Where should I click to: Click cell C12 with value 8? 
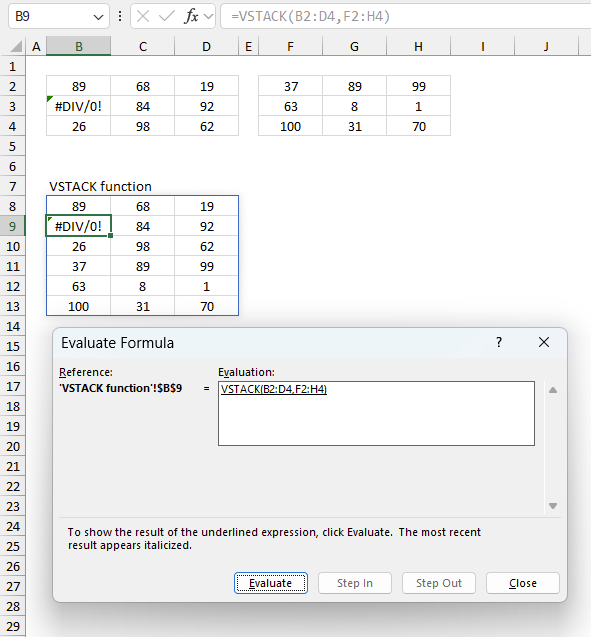pos(143,286)
